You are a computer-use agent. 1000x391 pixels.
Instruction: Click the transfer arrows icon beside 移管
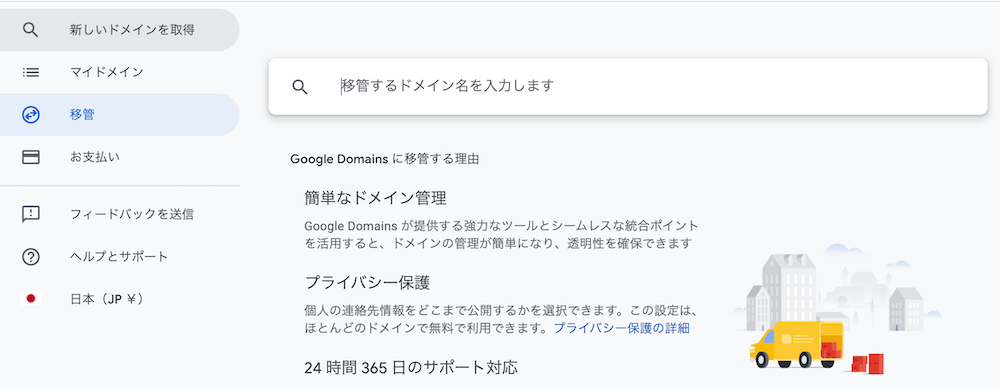[x=31, y=115]
